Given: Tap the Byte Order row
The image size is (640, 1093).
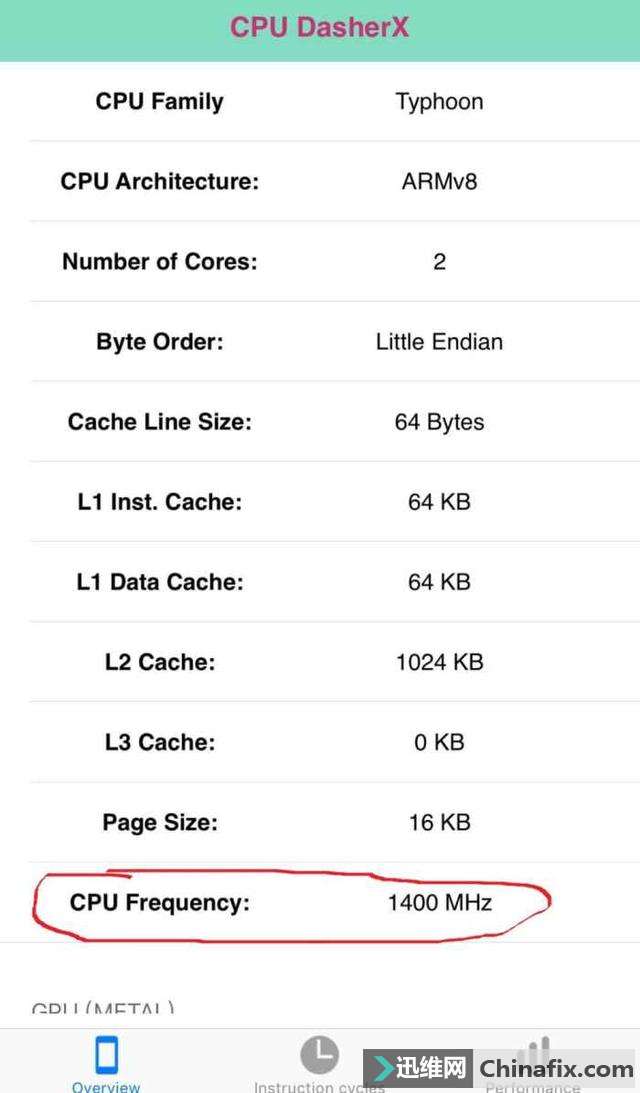Looking at the screenshot, I should coord(320,342).
